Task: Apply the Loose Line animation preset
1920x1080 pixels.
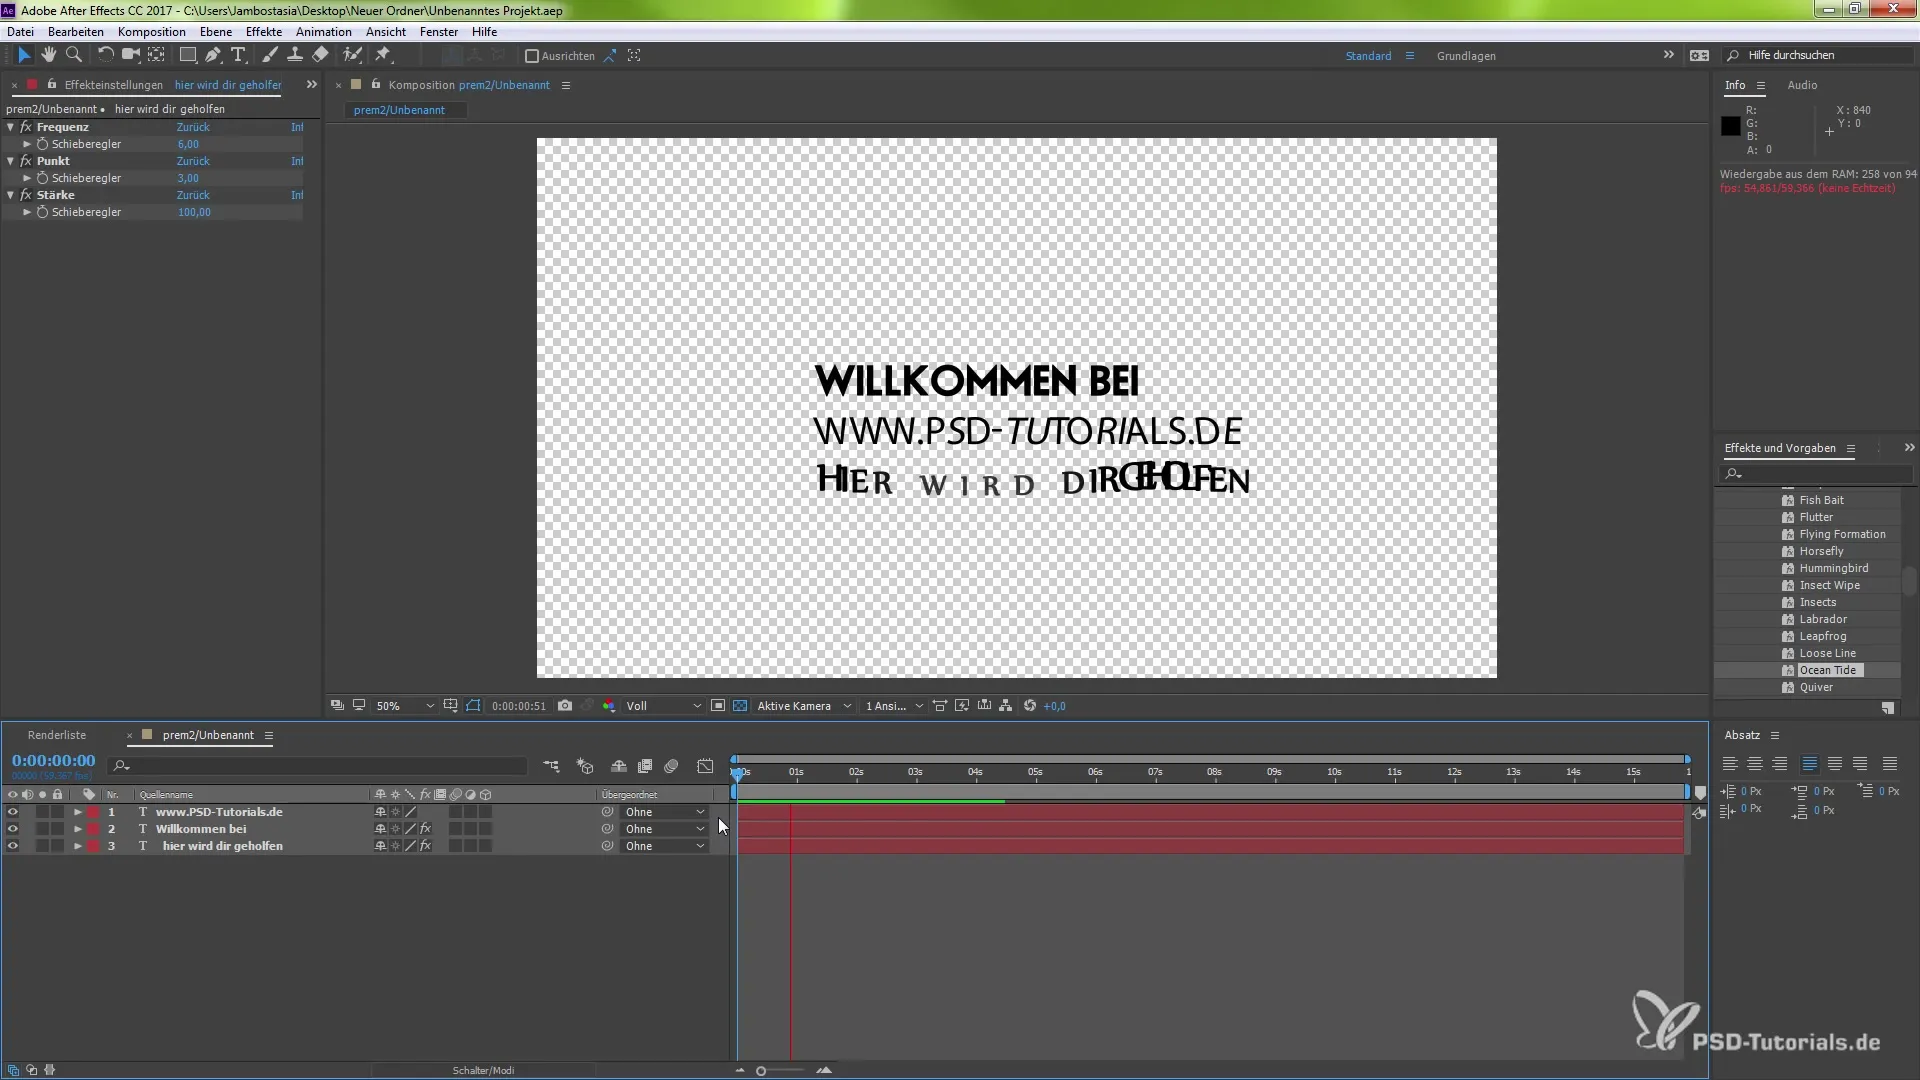Action: pyautogui.click(x=1827, y=653)
